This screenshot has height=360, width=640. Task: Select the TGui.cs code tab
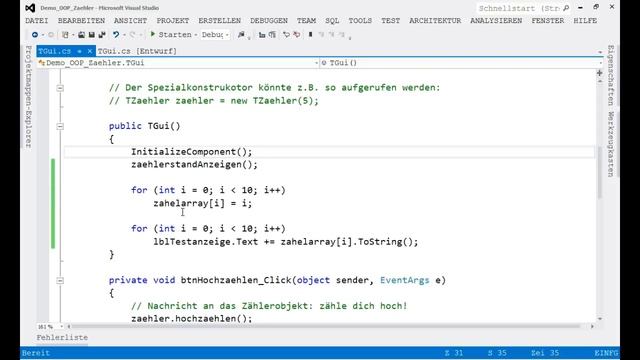click(x=55, y=51)
